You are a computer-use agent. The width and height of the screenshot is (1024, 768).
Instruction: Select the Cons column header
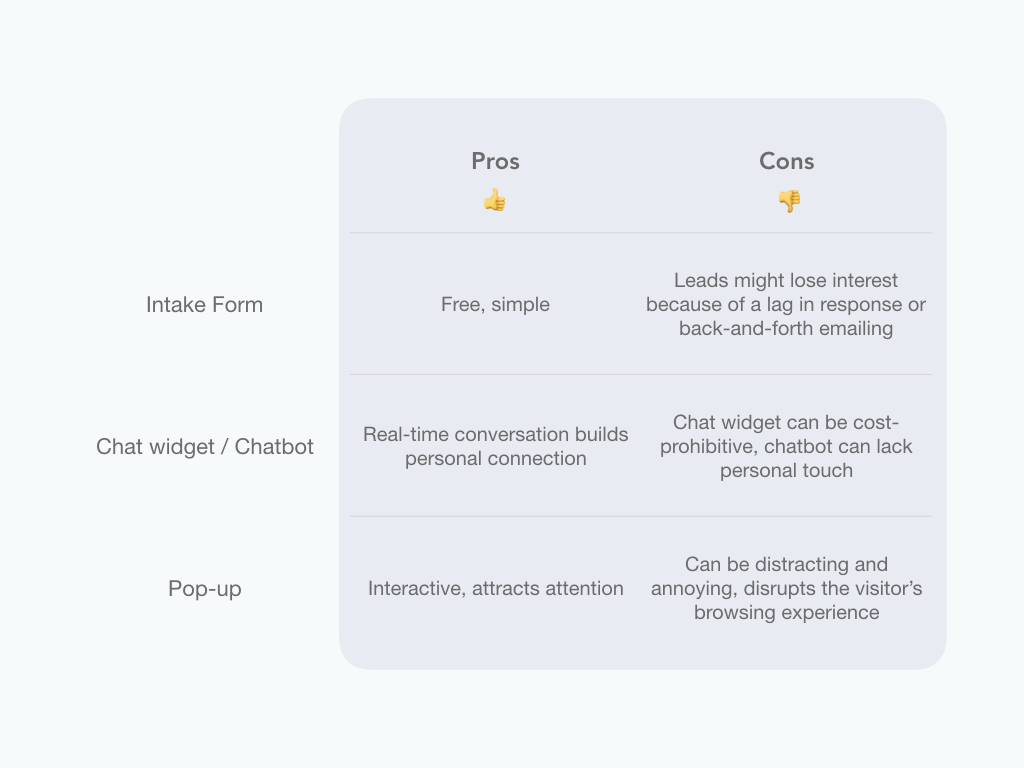786,161
